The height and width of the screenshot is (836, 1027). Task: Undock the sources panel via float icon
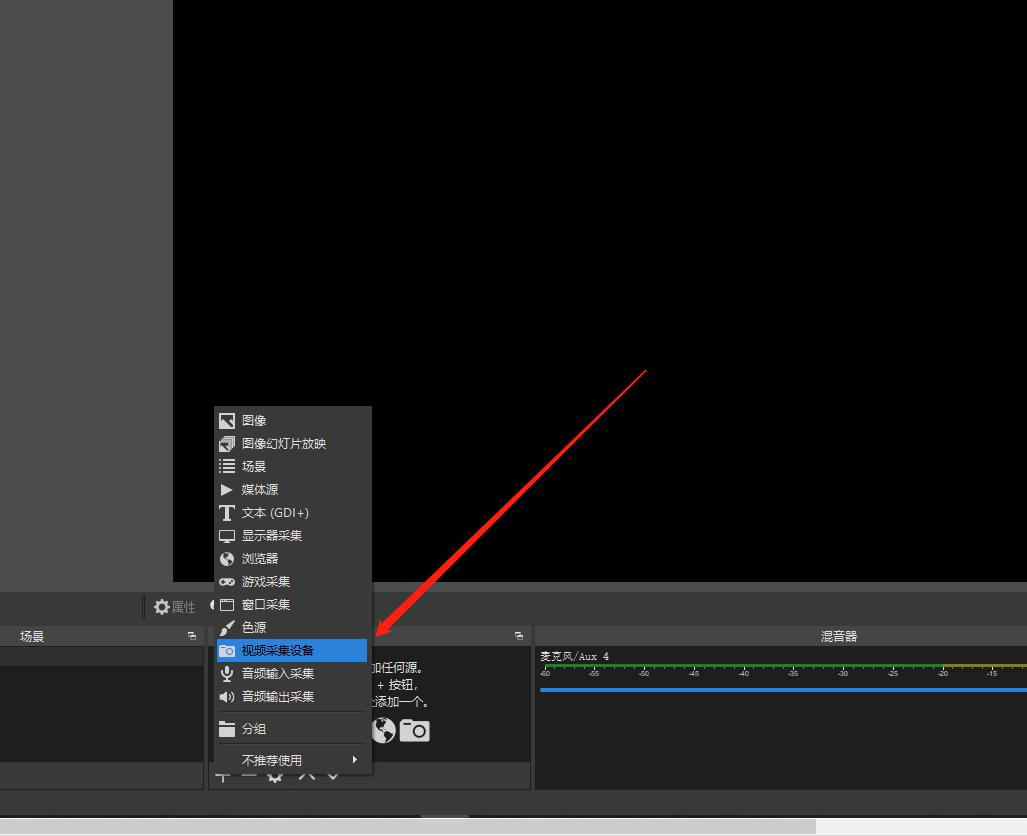pos(519,636)
